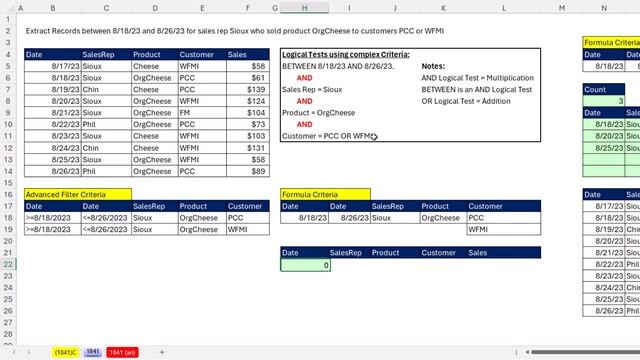Select the '$89' sales cell
Screen dimensions: 640x360
point(248,171)
